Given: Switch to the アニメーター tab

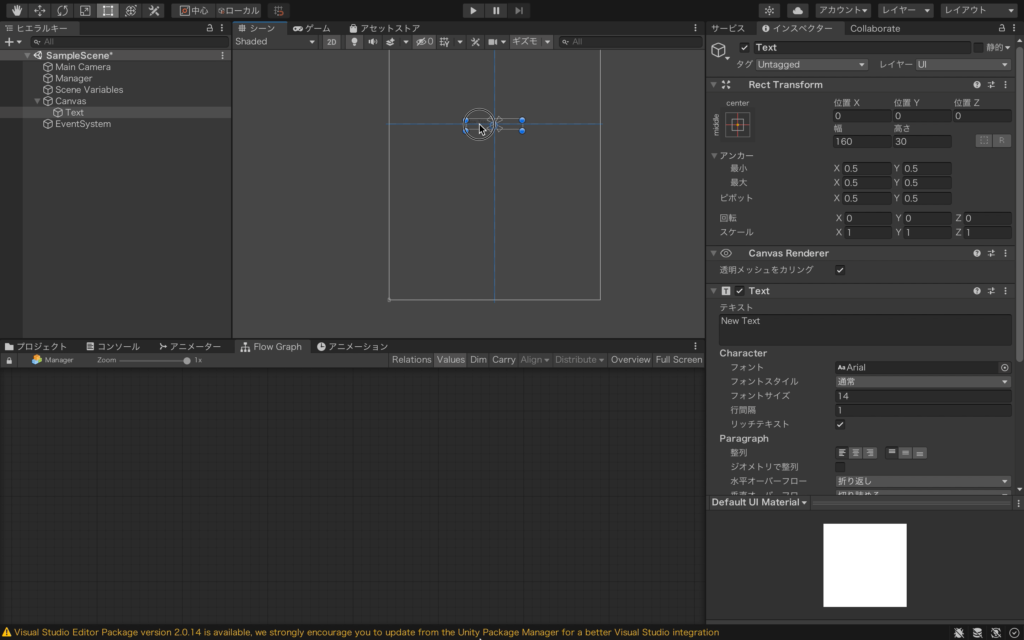Looking at the screenshot, I should pos(190,347).
